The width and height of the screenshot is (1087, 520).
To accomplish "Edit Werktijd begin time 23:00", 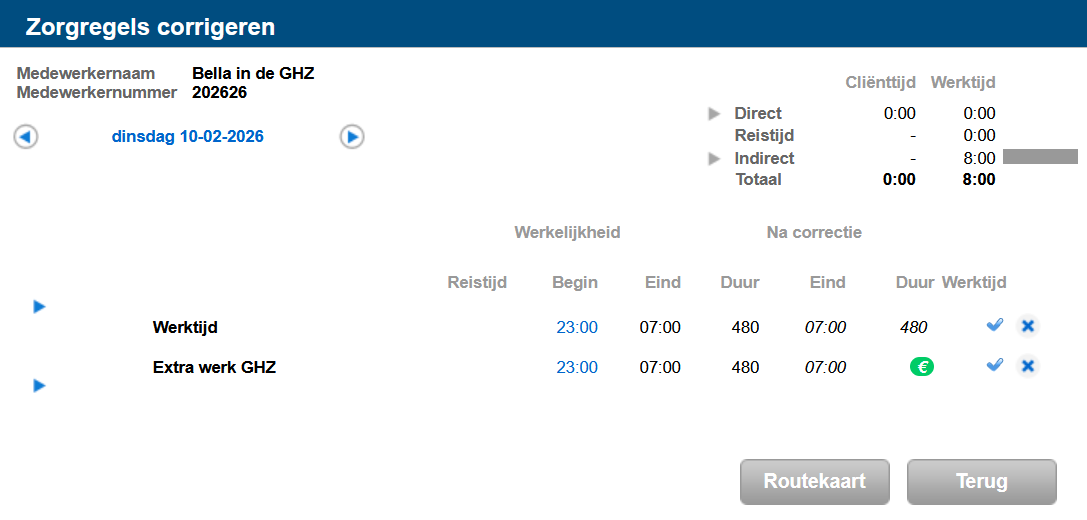I will (577, 327).
